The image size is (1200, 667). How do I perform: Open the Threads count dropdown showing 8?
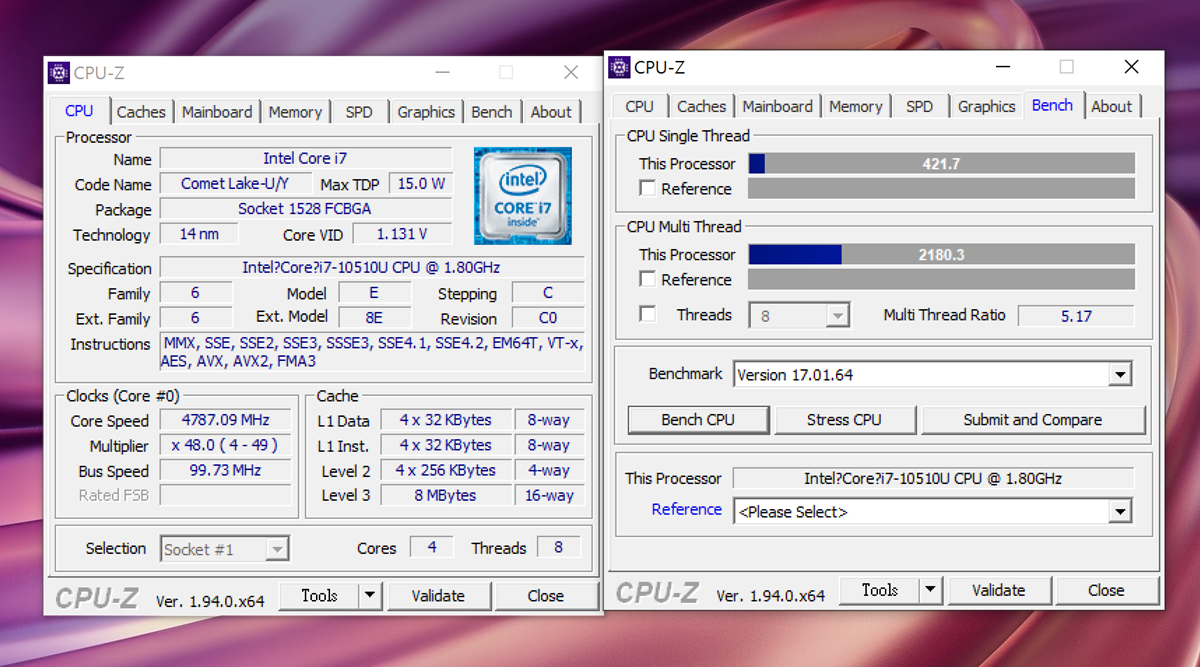click(x=799, y=315)
